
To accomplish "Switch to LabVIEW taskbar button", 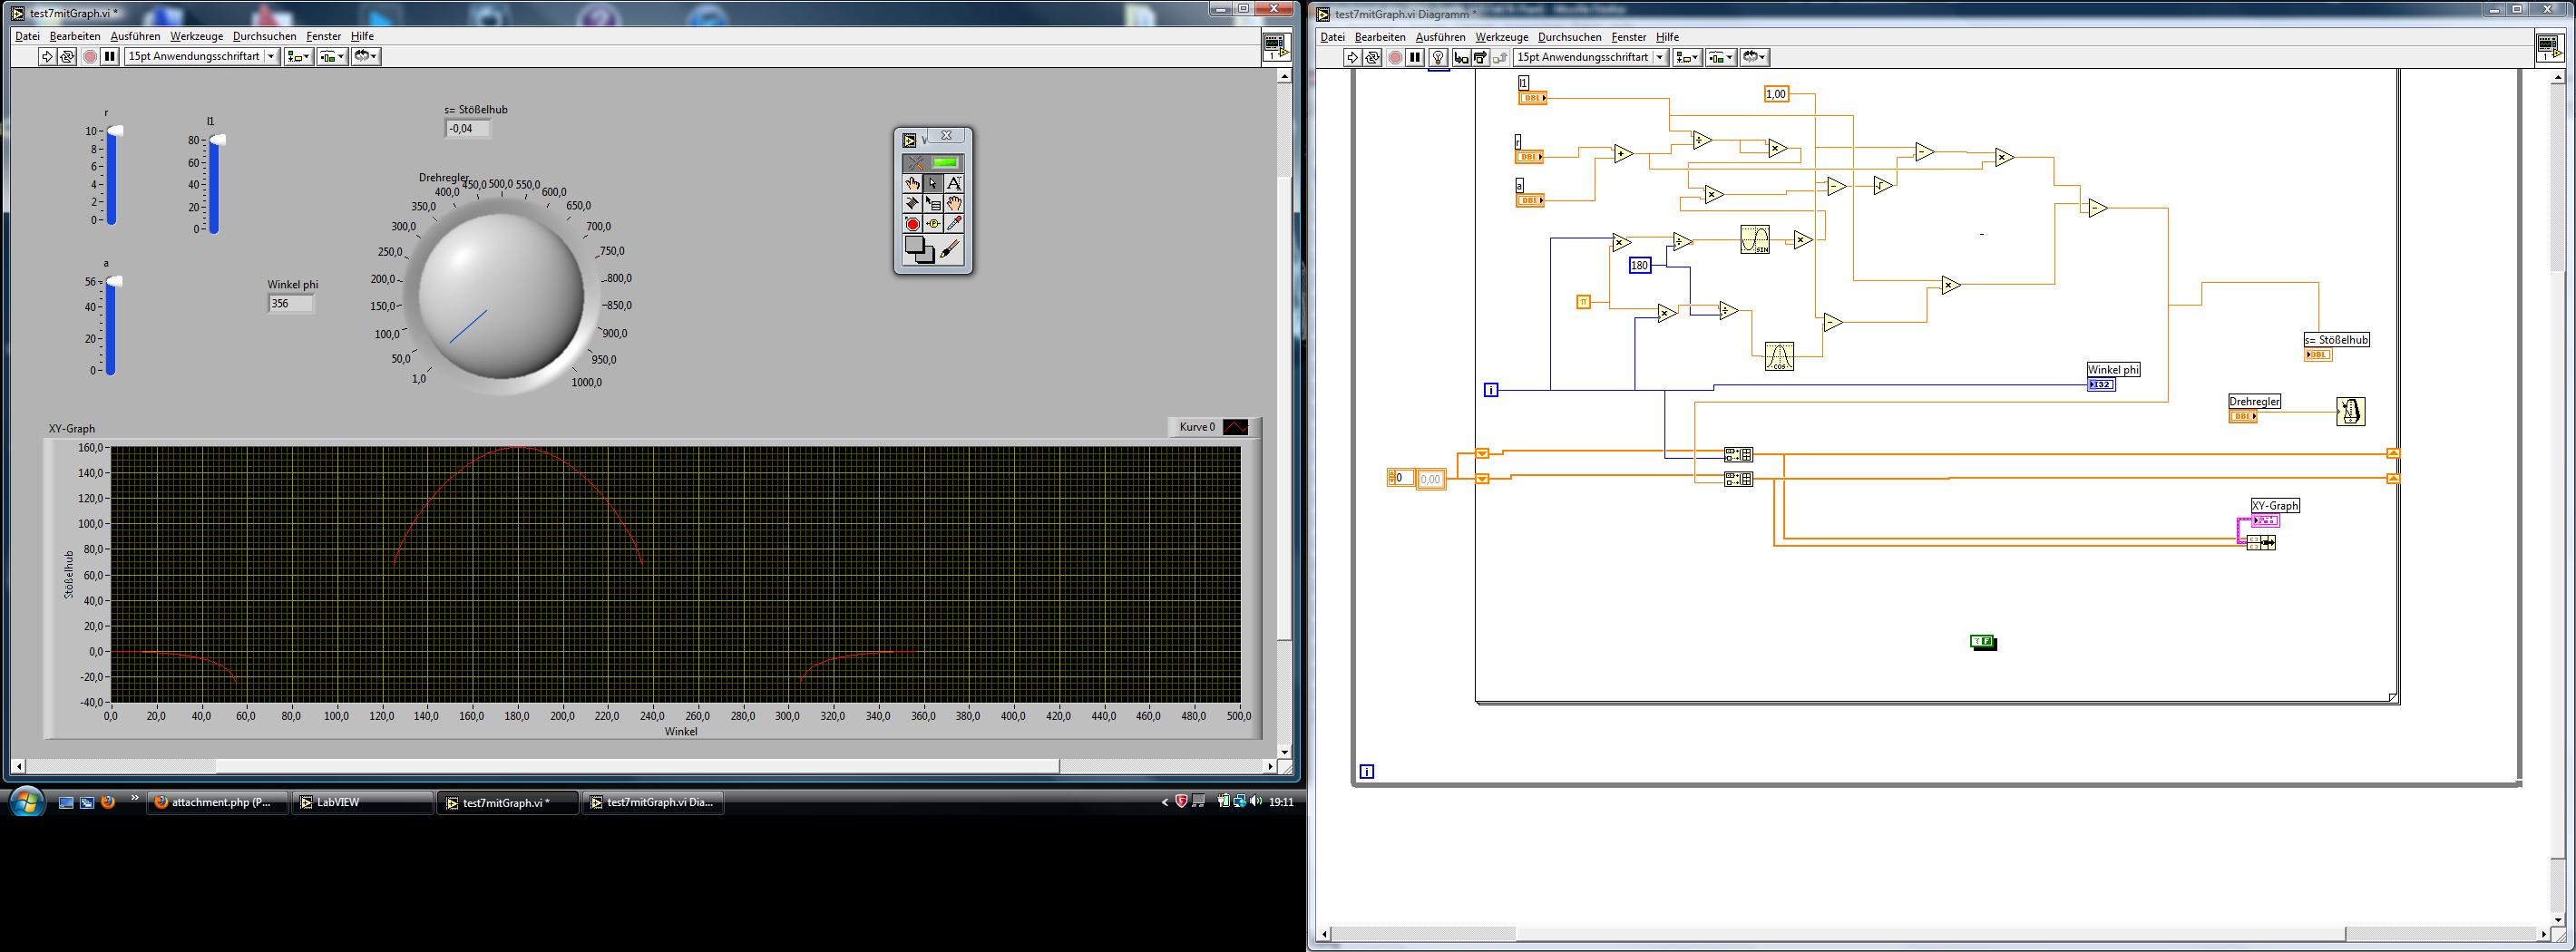I will [x=362, y=802].
